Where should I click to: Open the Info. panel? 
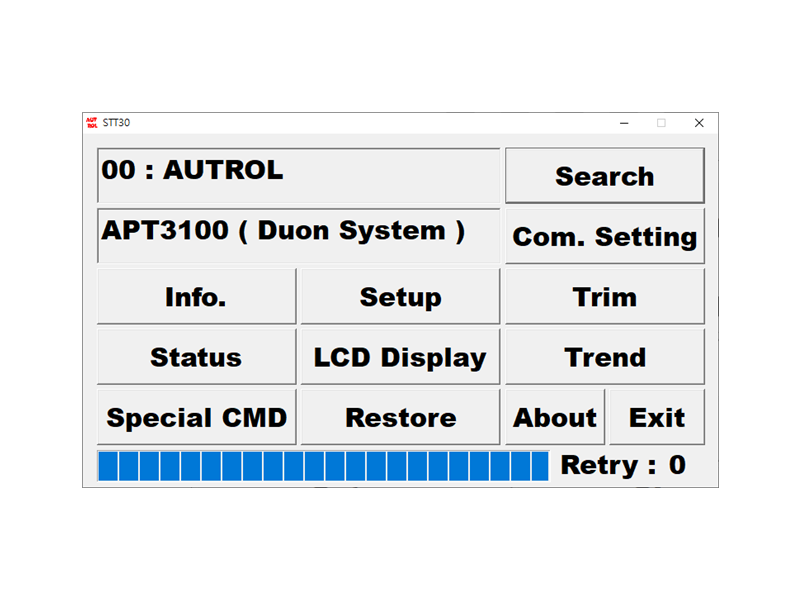[x=196, y=296]
